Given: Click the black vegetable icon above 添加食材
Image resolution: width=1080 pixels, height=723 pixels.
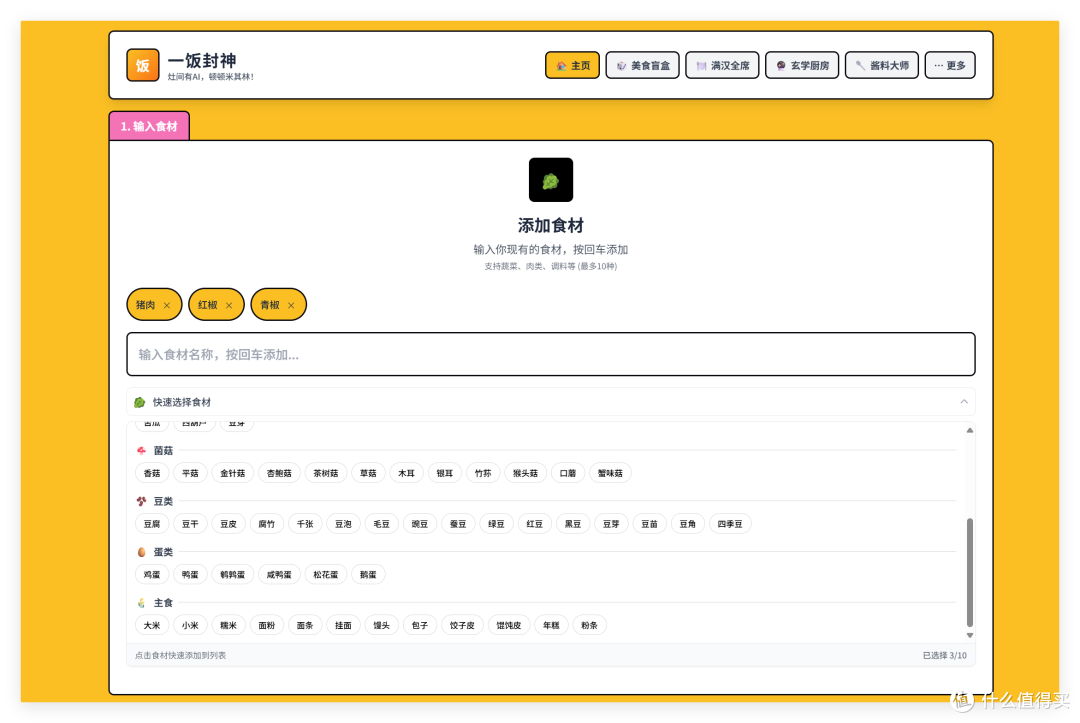Looking at the screenshot, I should pyautogui.click(x=550, y=180).
